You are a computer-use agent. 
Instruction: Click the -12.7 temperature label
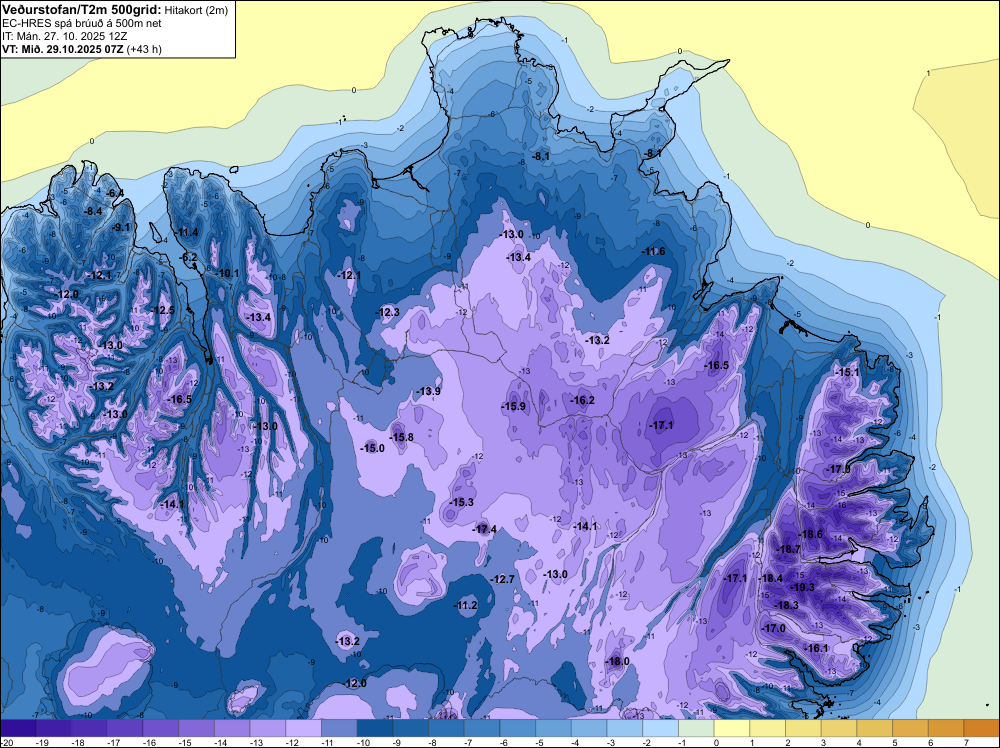503,579
